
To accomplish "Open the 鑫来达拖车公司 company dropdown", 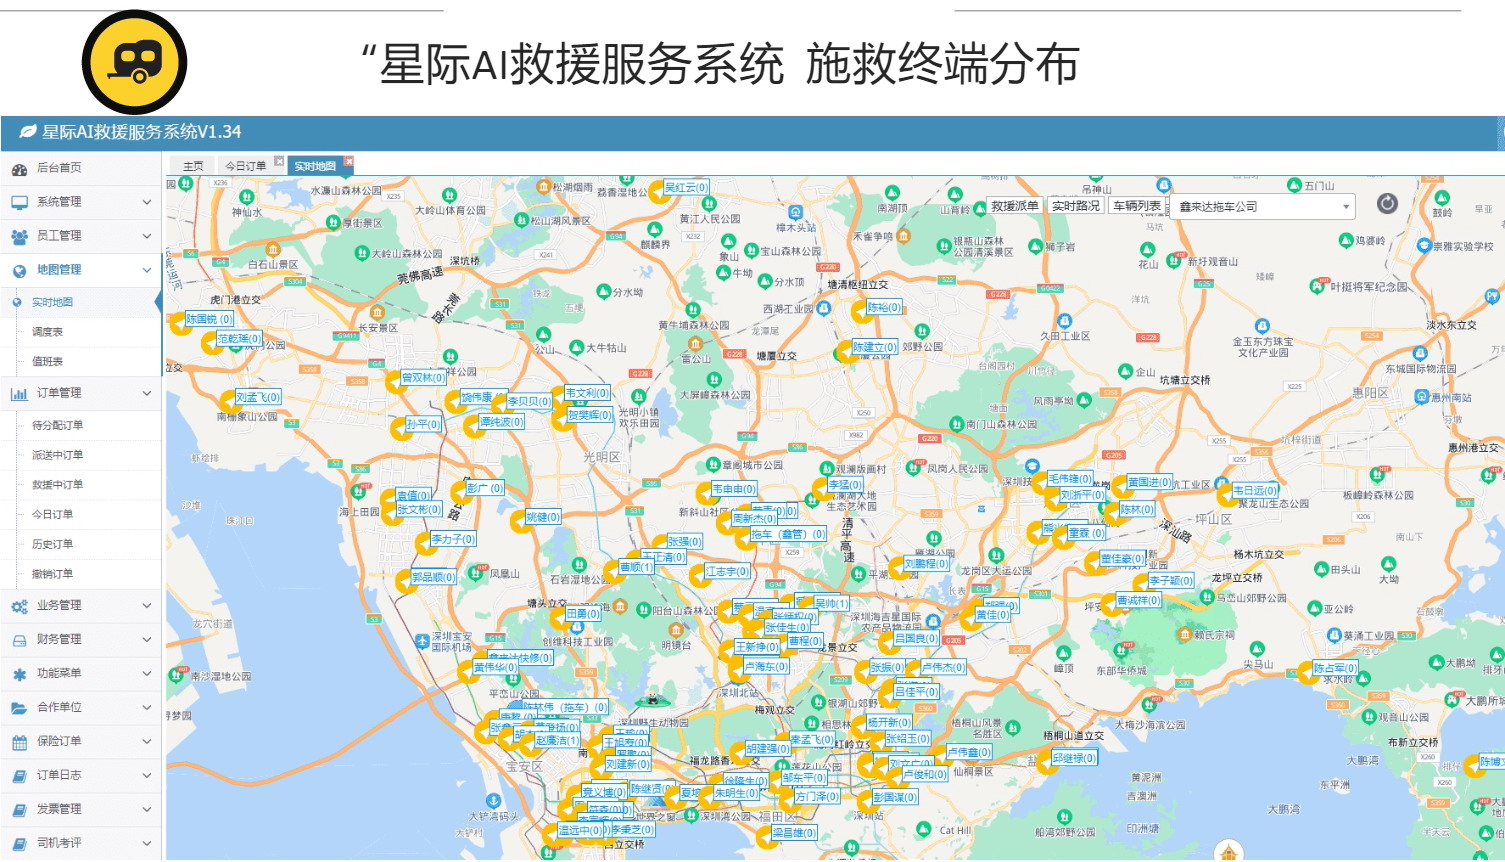I will tap(1264, 207).
